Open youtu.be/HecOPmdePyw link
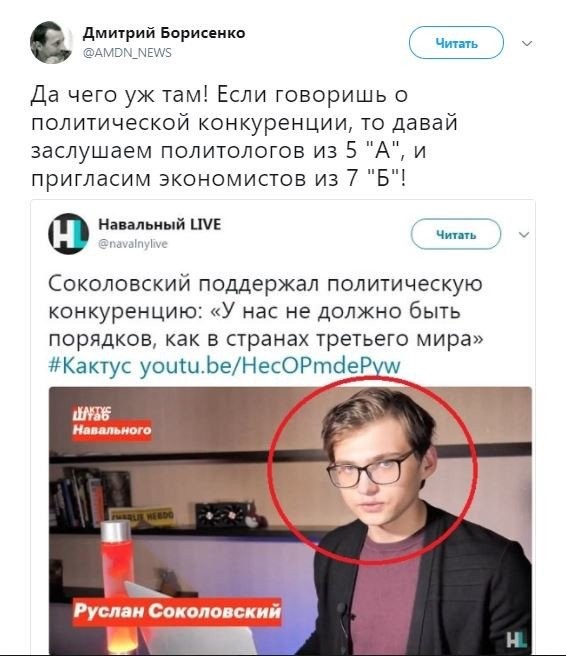 tap(270, 366)
